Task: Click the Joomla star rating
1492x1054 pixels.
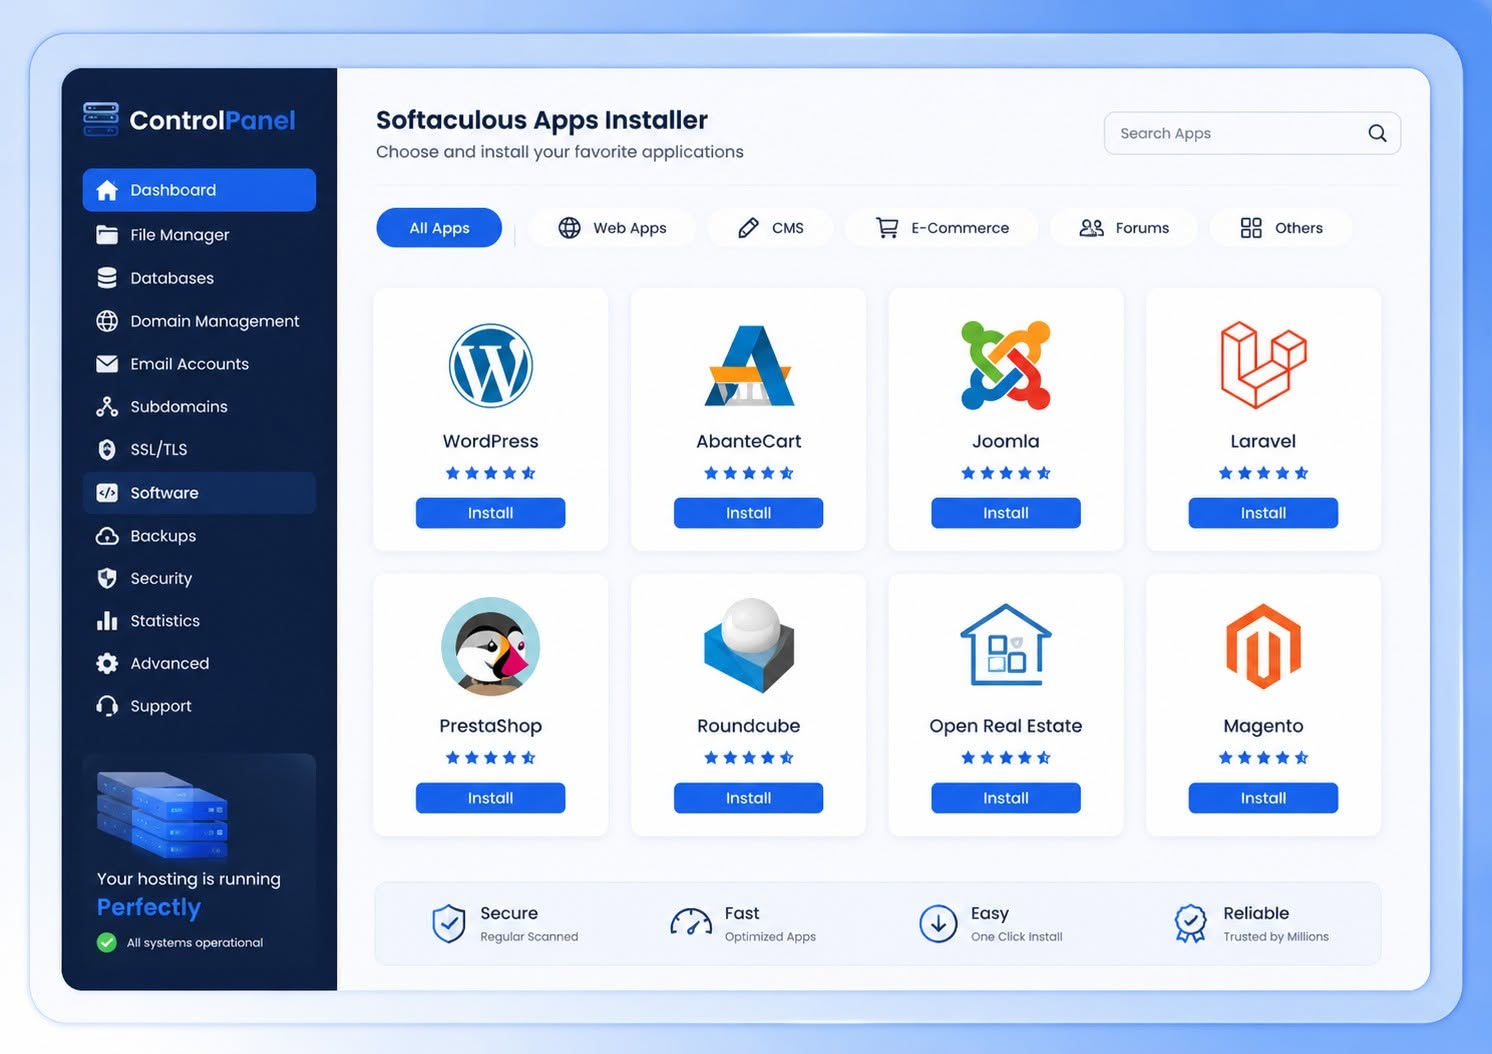Action: click(x=1006, y=473)
